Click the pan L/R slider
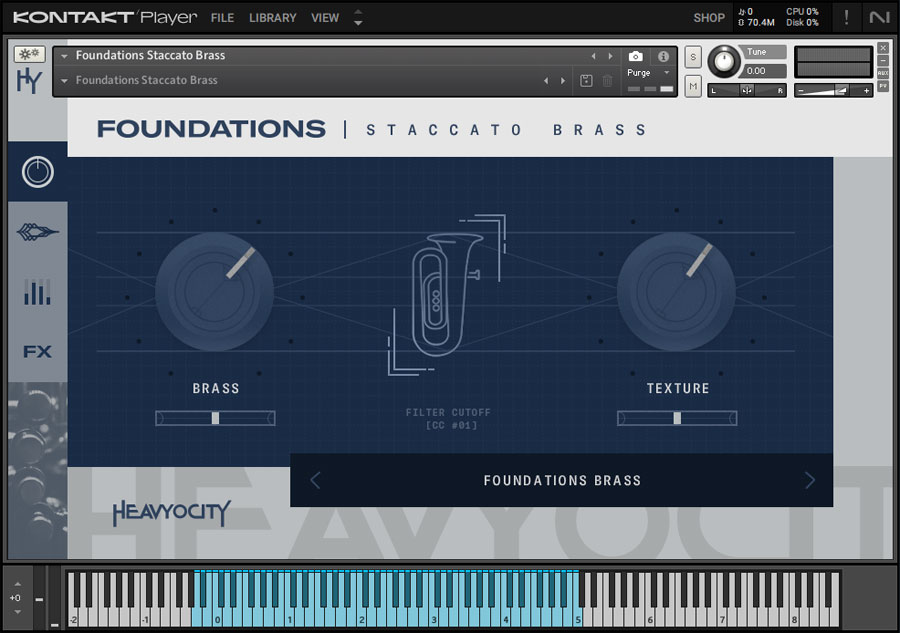This screenshot has height=633, width=900. (747, 90)
